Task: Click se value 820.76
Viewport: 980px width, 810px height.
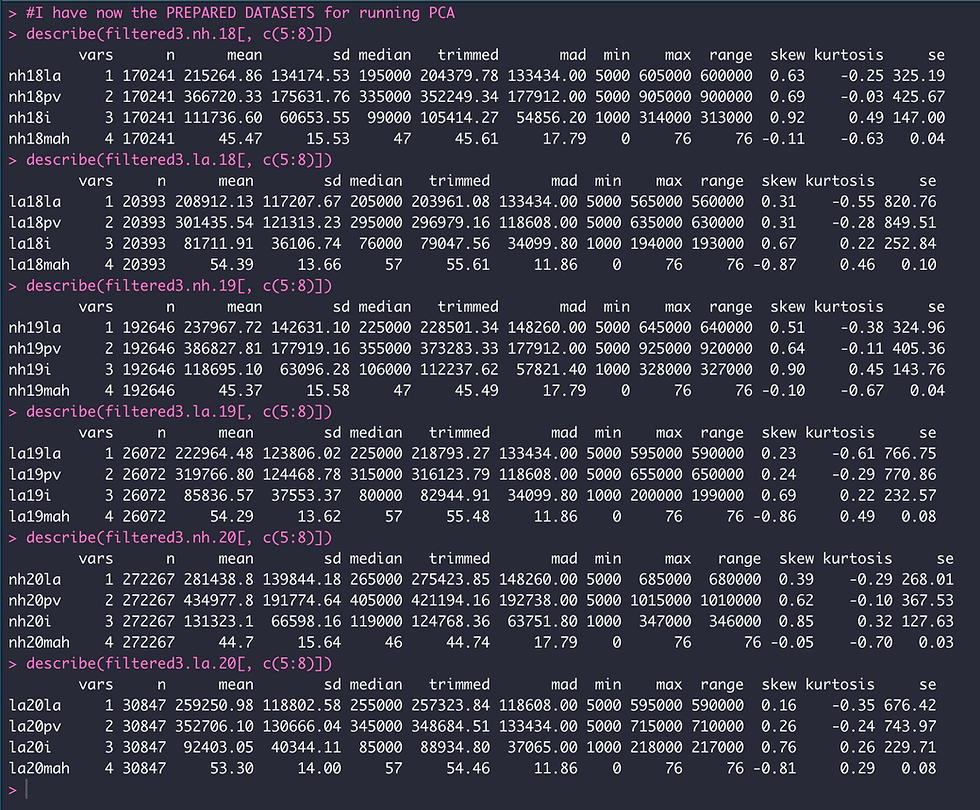Action: tap(911, 202)
